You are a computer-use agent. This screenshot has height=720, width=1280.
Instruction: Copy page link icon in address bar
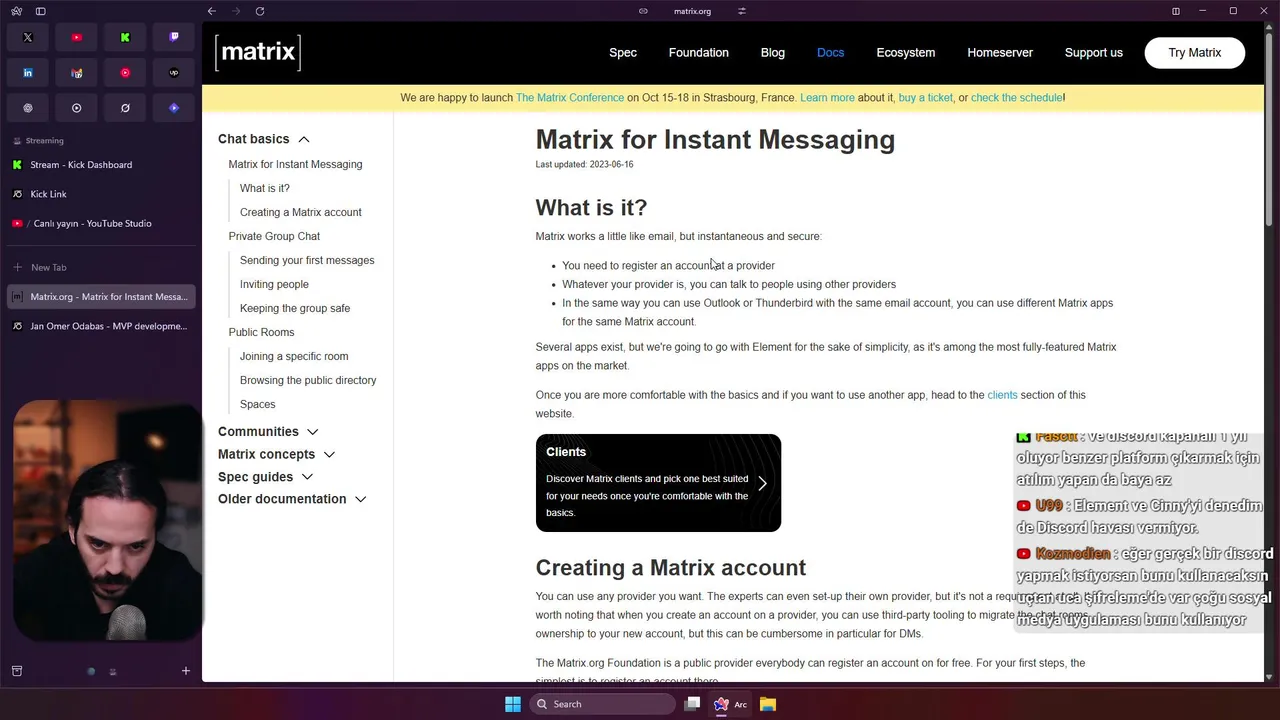(644, 11)
